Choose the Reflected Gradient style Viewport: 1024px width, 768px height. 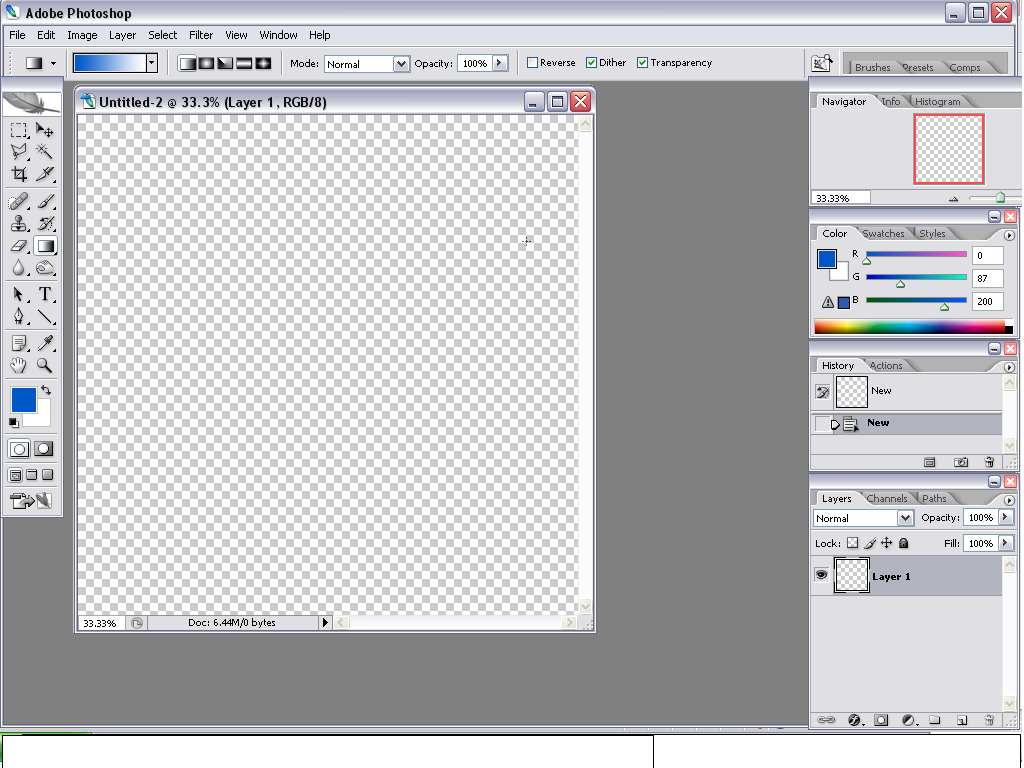(x=244, y=63)
